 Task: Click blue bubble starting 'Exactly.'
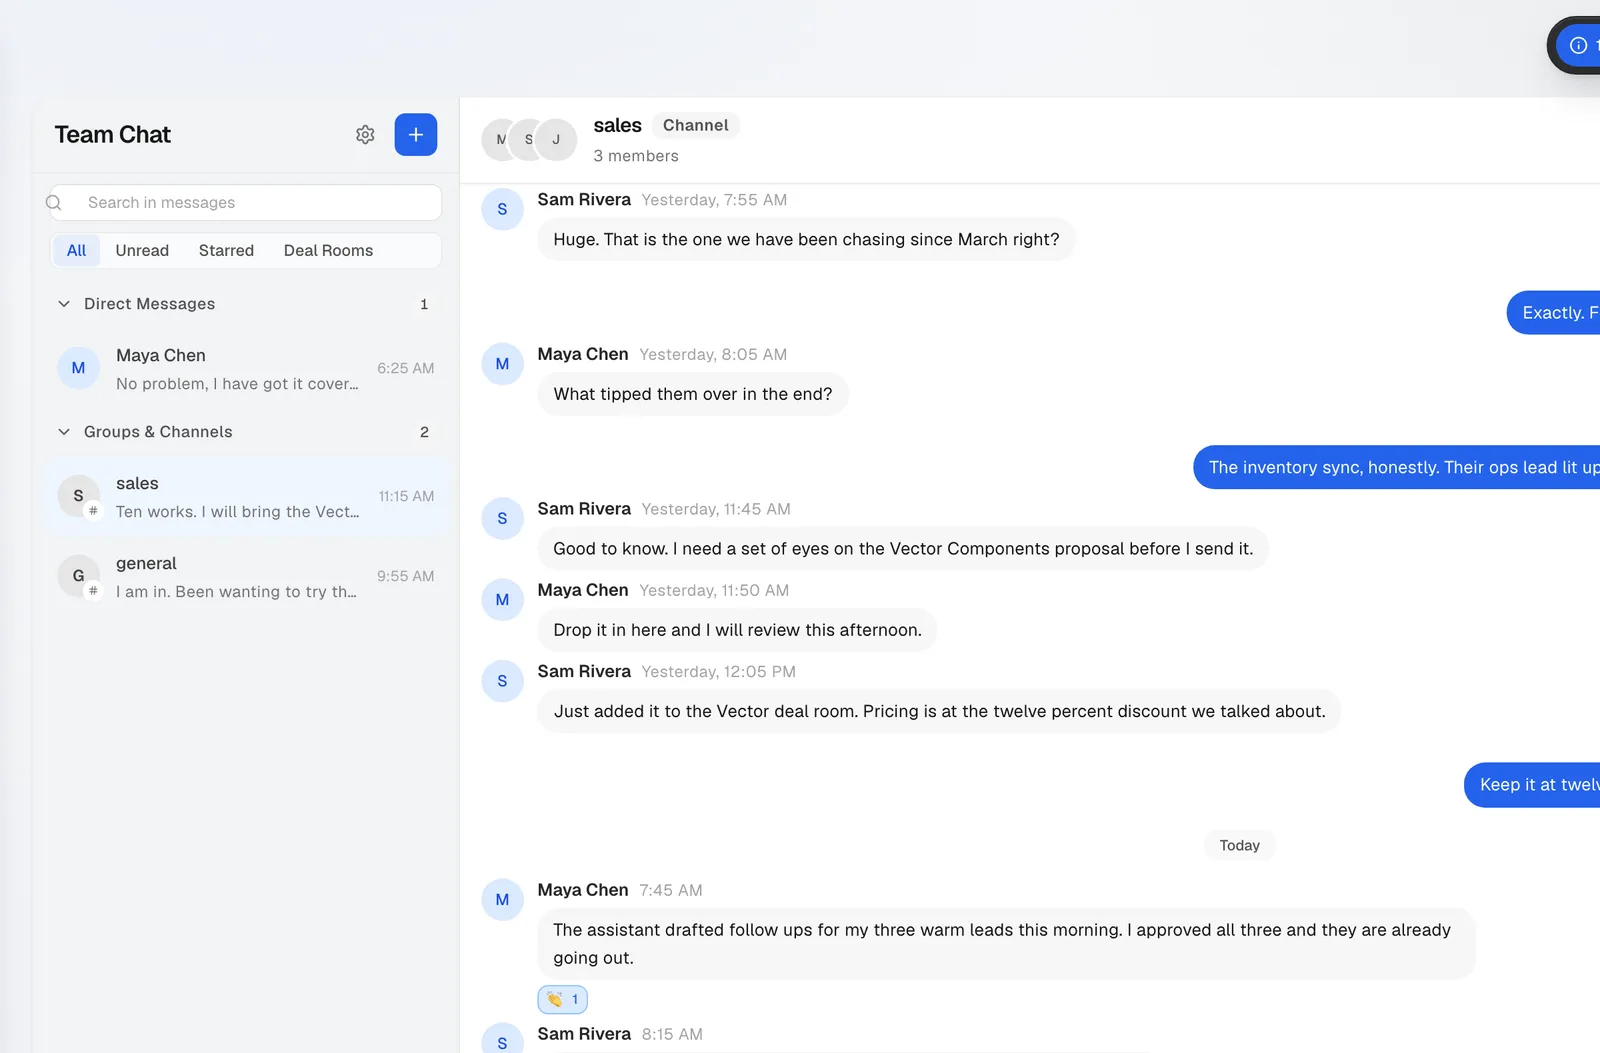pyautogui.click(x=1554, y=313)
